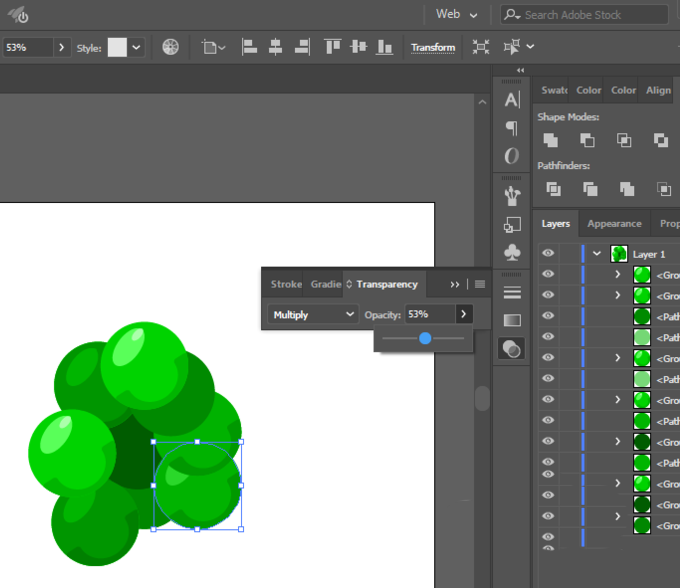
Task: Switch to the Appearance tab
Action: pyautogui.click(x=614, y=224)
